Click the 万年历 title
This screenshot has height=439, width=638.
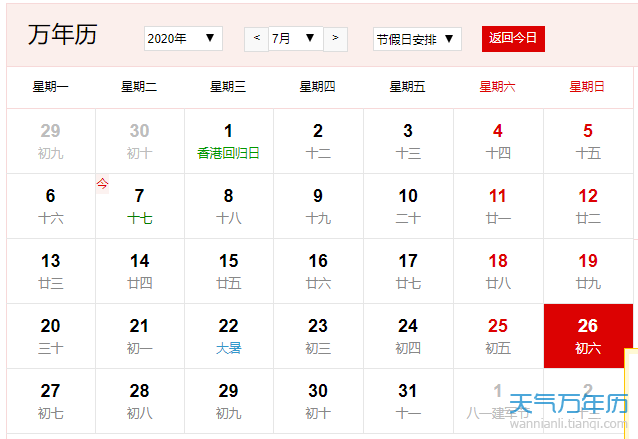(x=63, y=34)
